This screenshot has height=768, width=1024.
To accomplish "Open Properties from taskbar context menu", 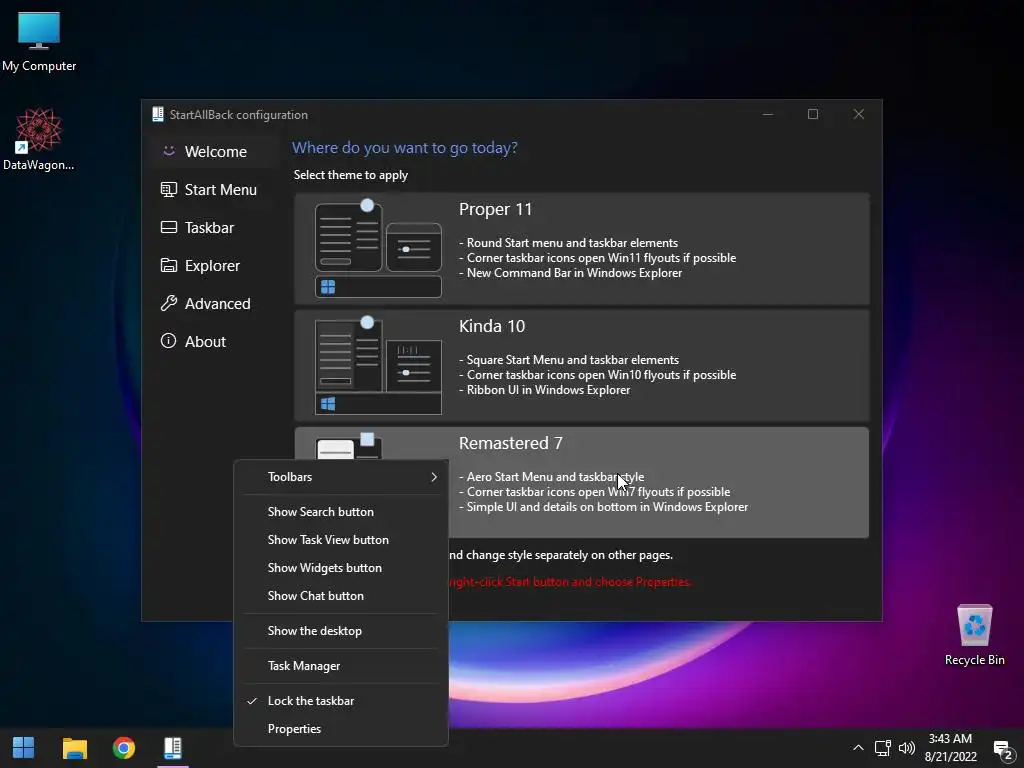I will tap(341, 729).
